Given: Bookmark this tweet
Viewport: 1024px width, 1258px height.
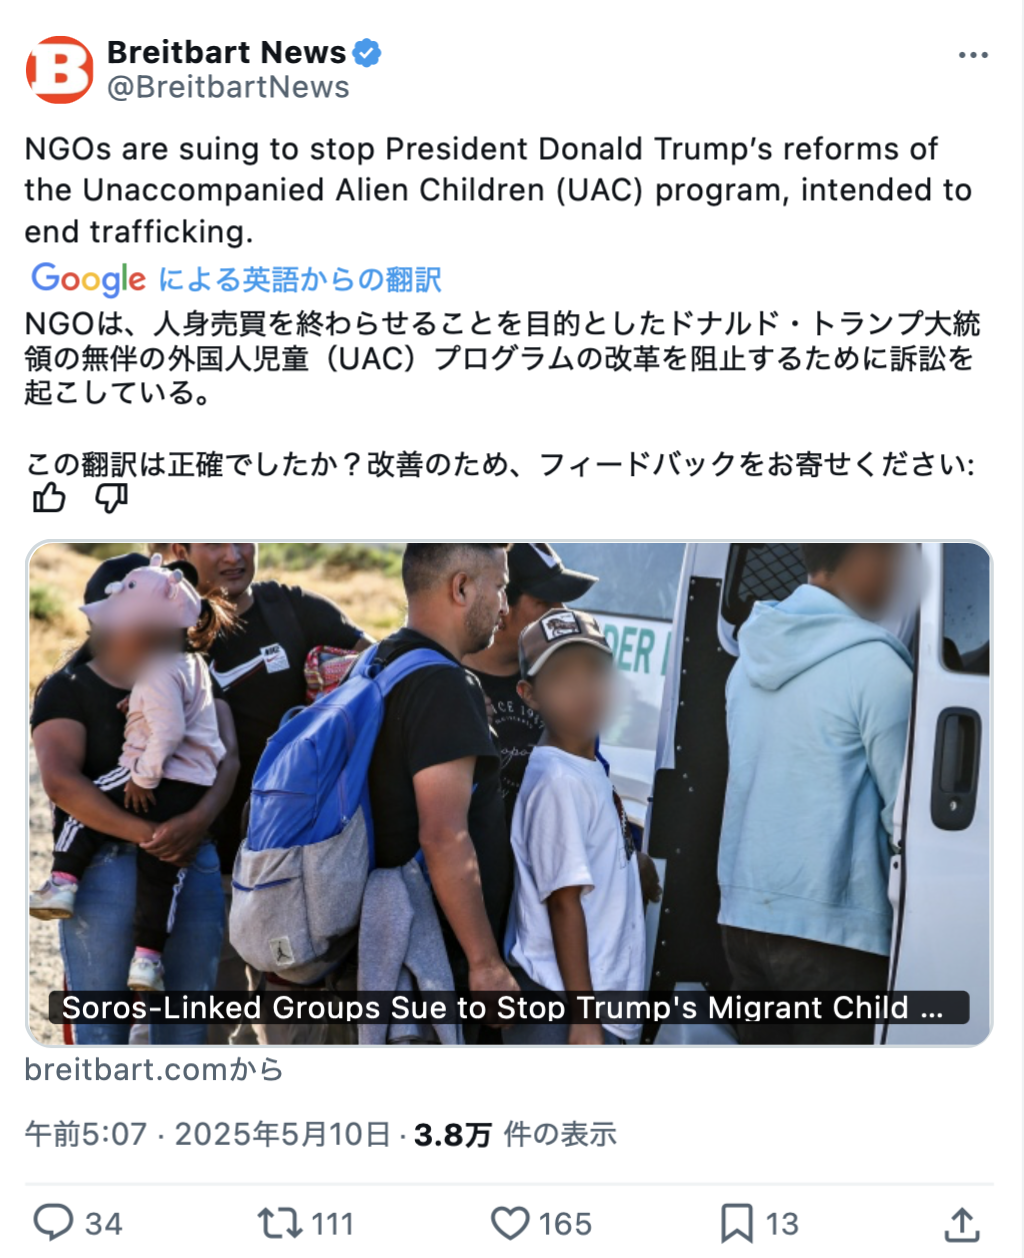Looking at the screenshot, I should point(737,1223).
